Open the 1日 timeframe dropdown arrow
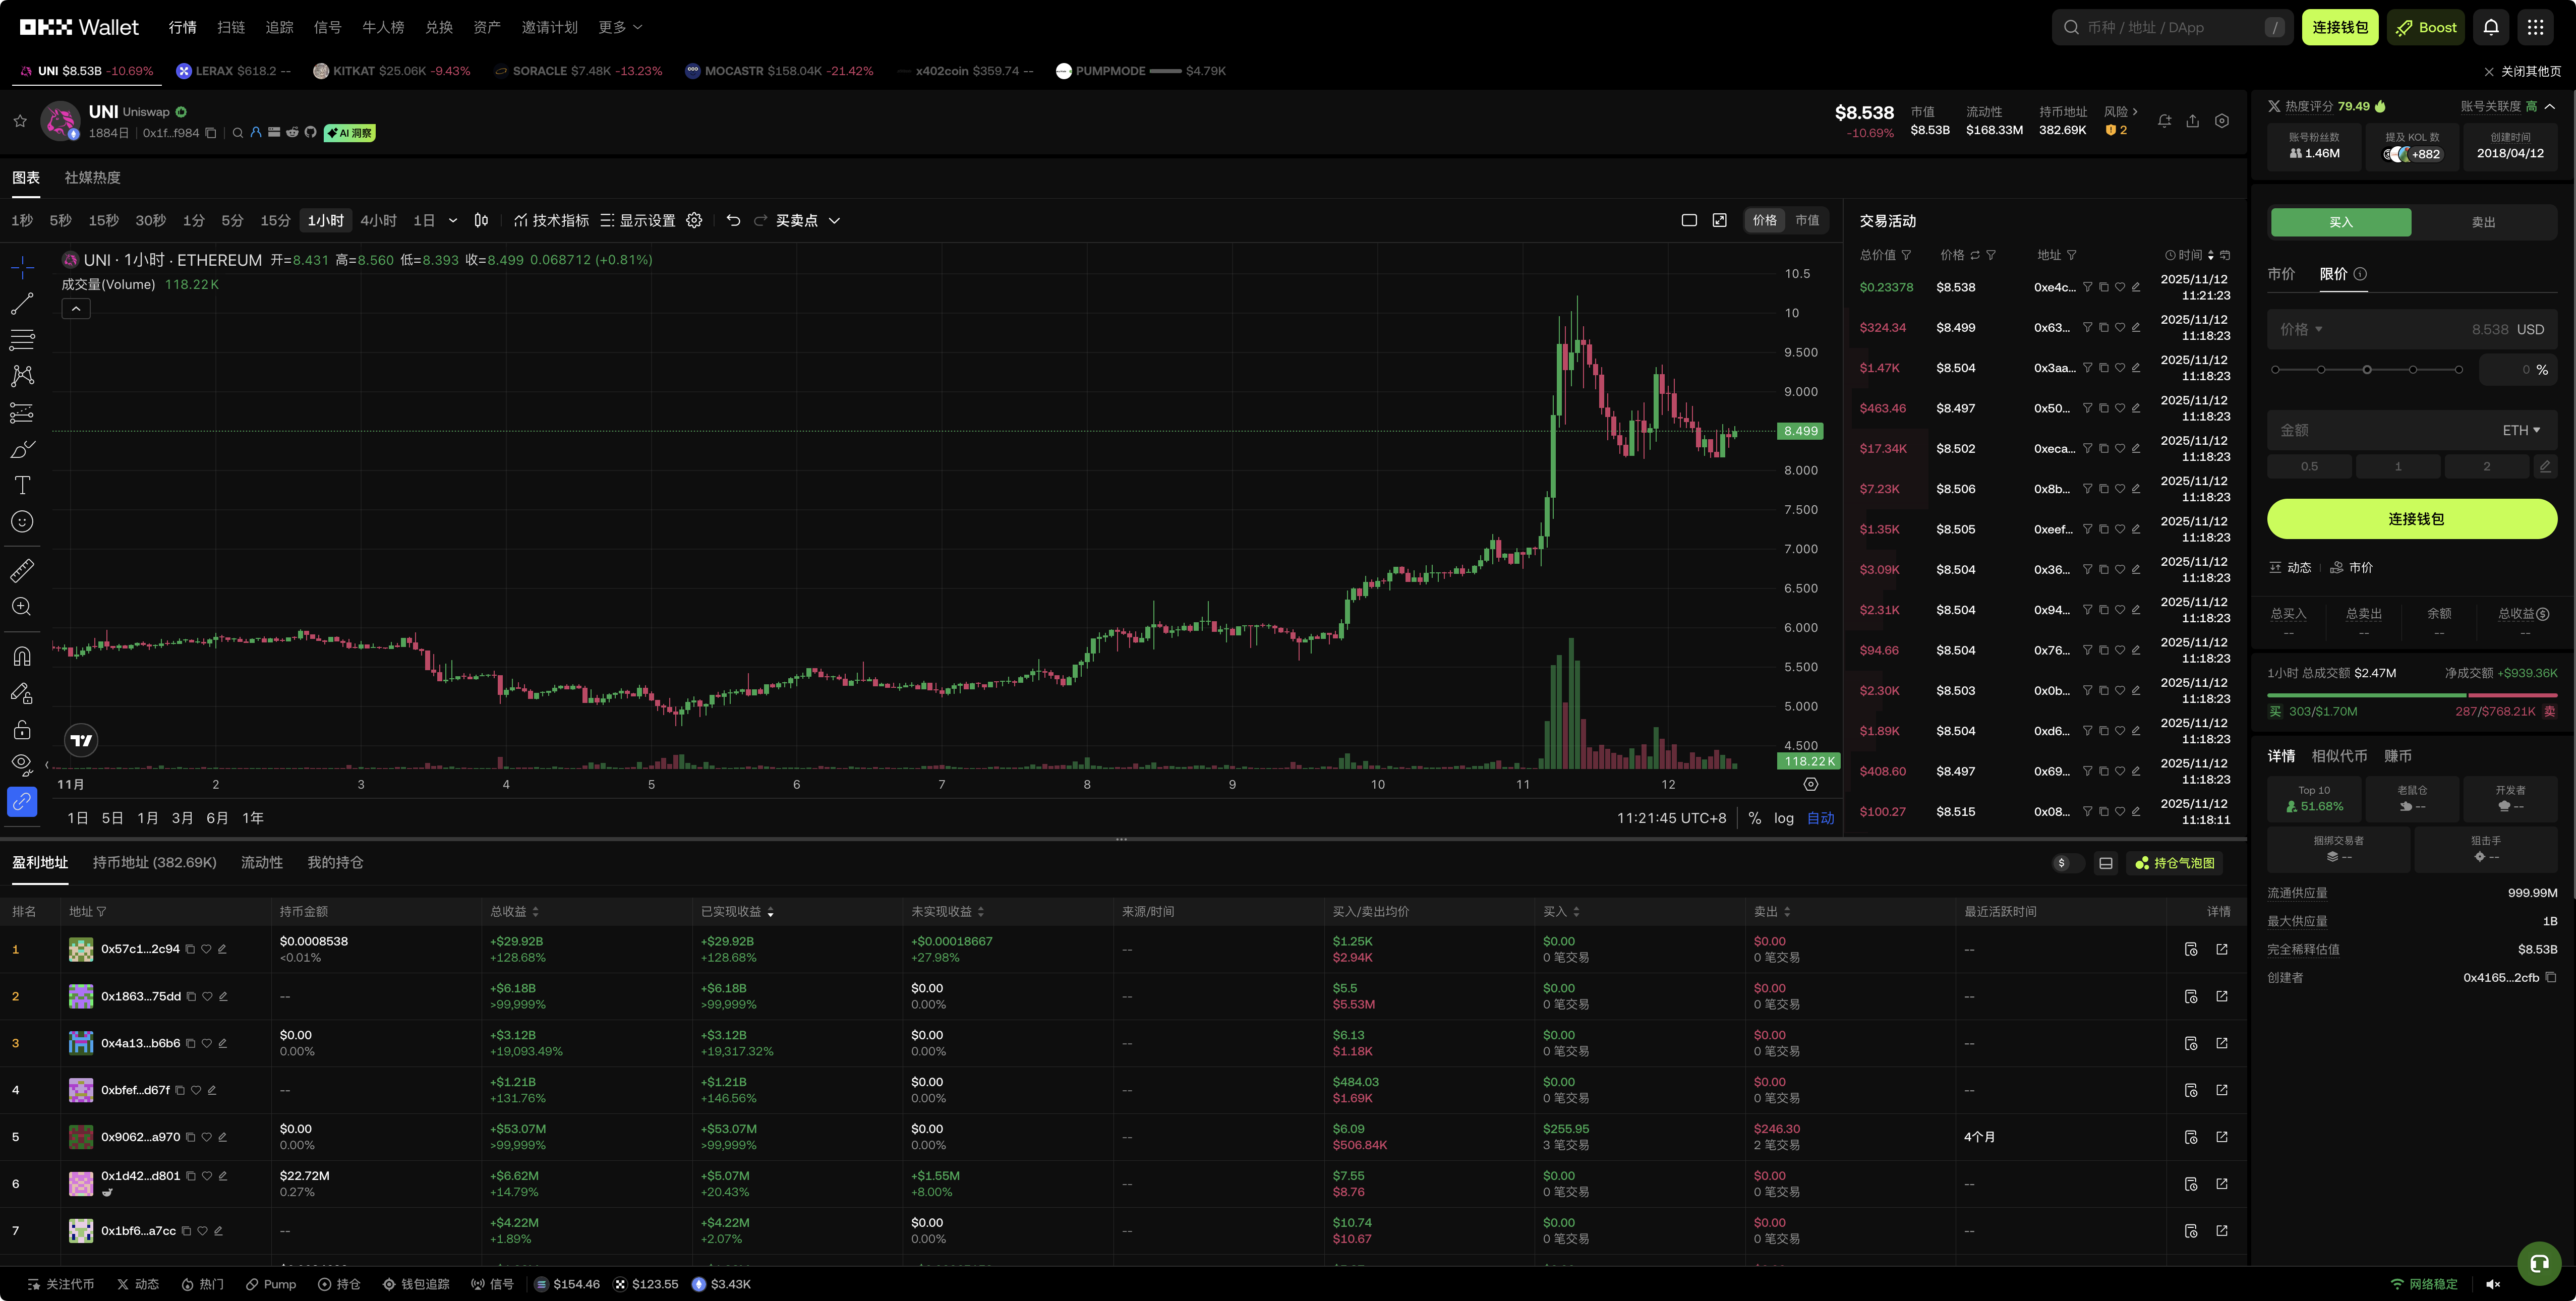2576x1301 pixels. (452, 220)
